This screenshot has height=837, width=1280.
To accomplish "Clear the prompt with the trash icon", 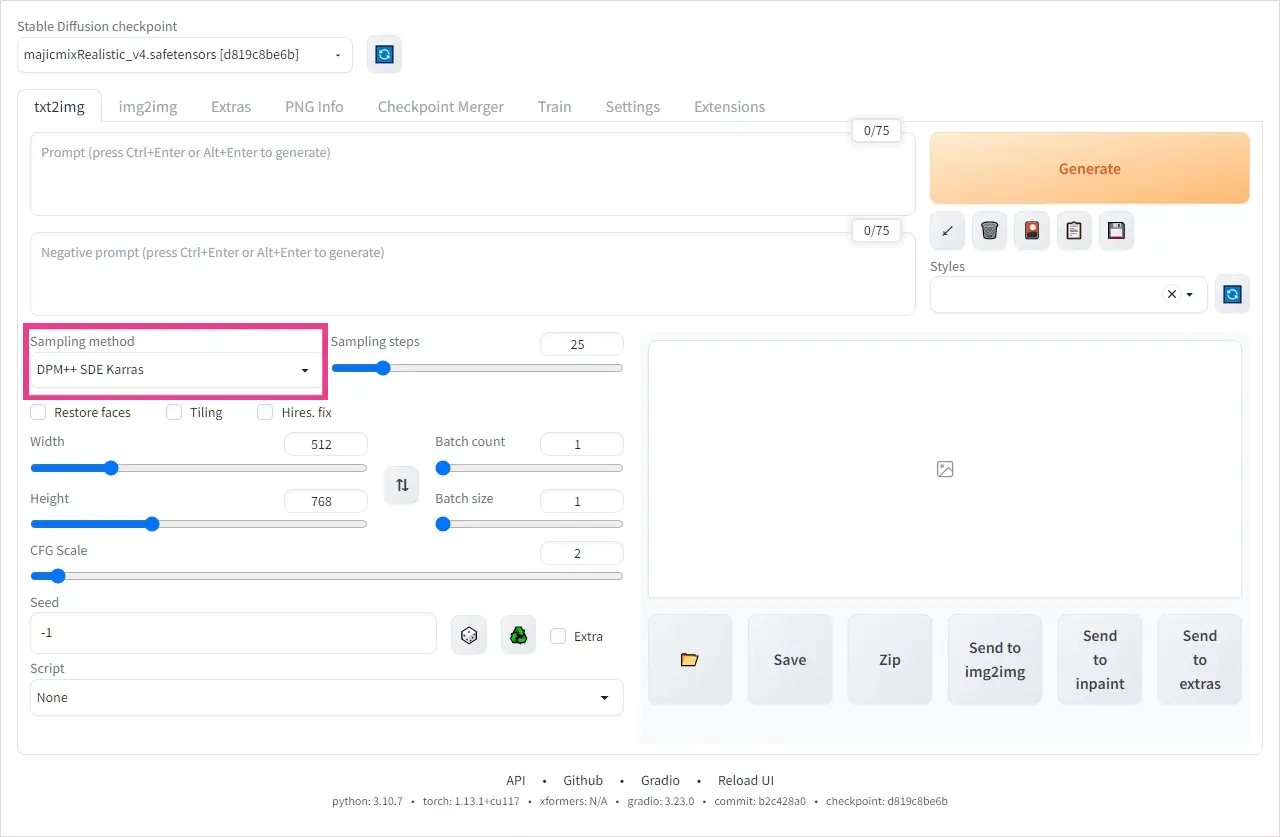I will (x=989, y=231).
